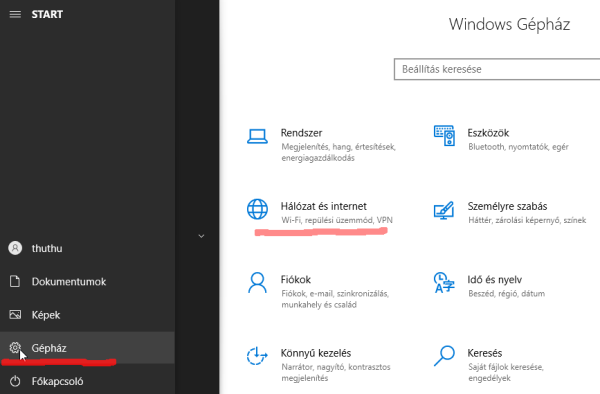Open Idő és nyelv category title
Viewport: 600px width, 394px height.
tap(494, 280)
